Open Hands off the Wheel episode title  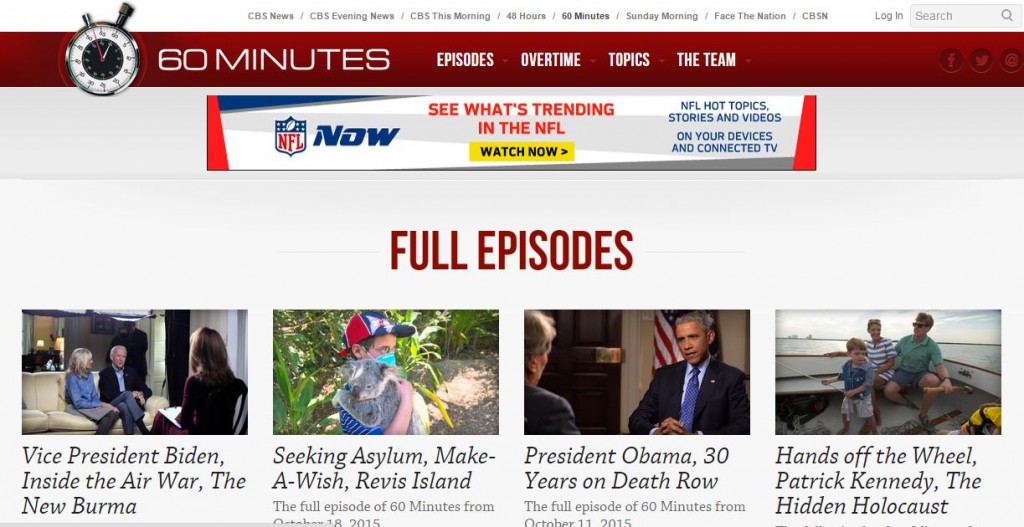click(878, 481)
